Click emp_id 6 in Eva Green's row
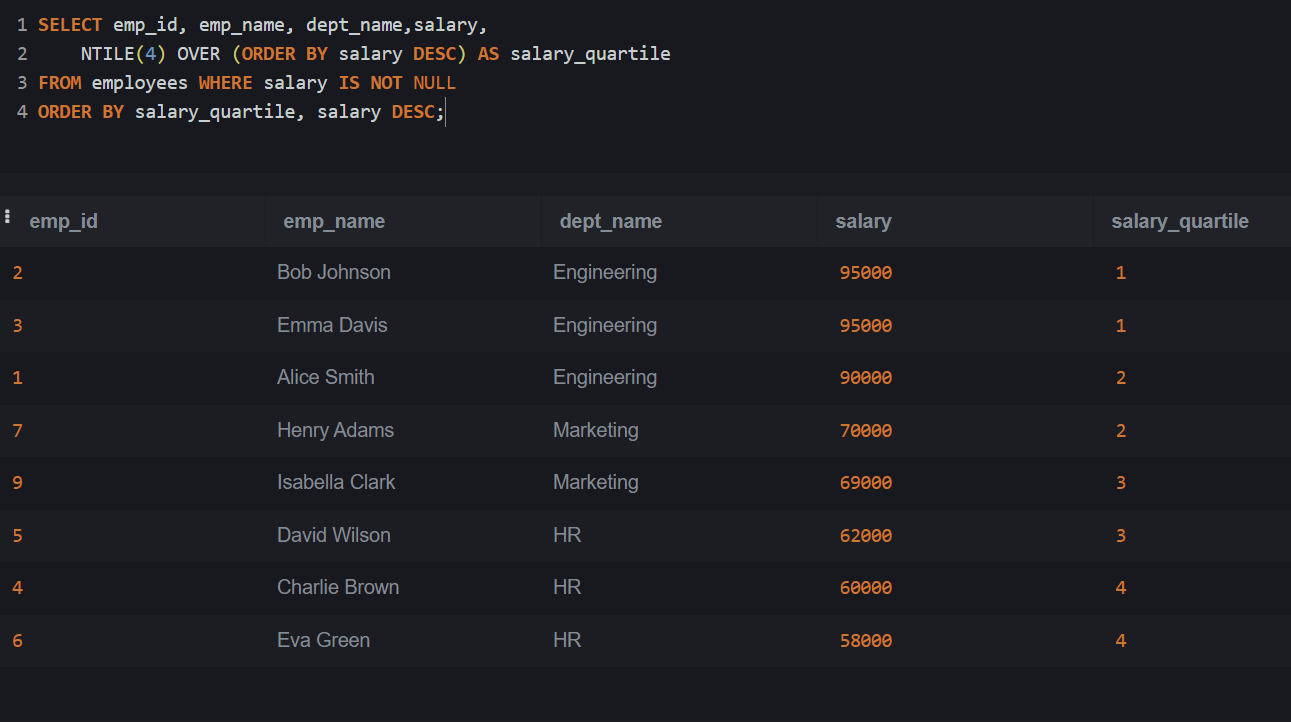The width and height of the screenshot is (1291, 722). 18,641
